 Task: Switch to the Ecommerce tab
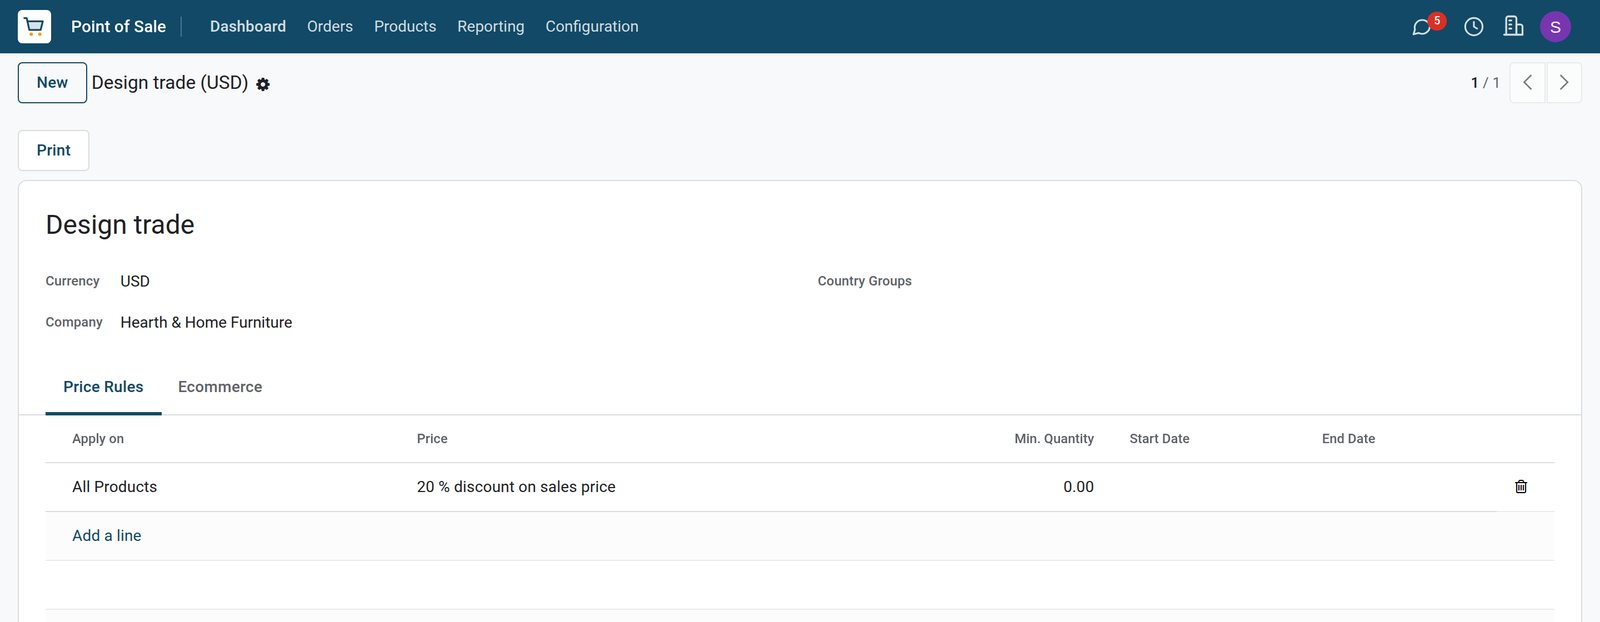click(x=220, y=387)
